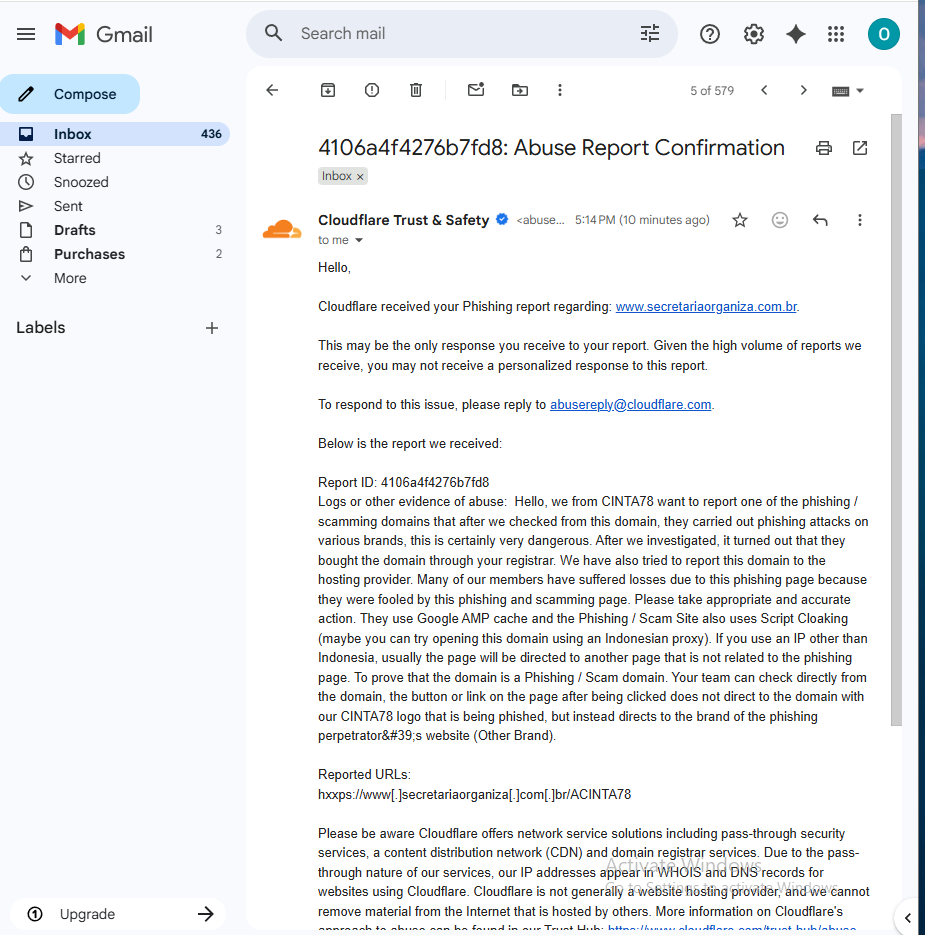
Task: Show the verified sender badge info
Action: click(x=502, y=219)
